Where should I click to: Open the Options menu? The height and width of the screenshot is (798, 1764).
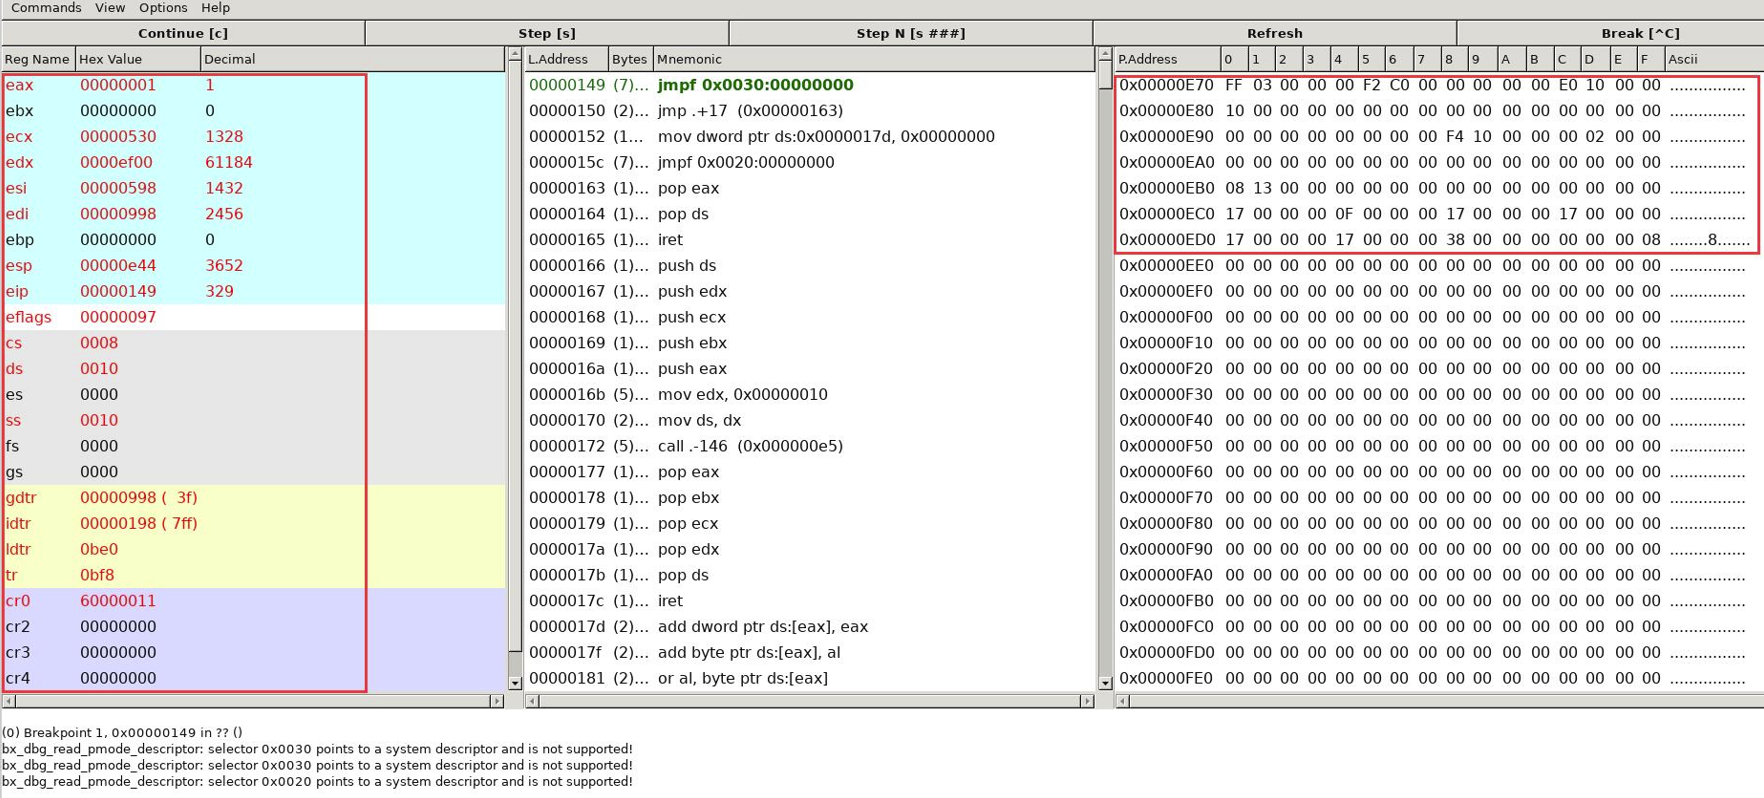coord(163,8)
